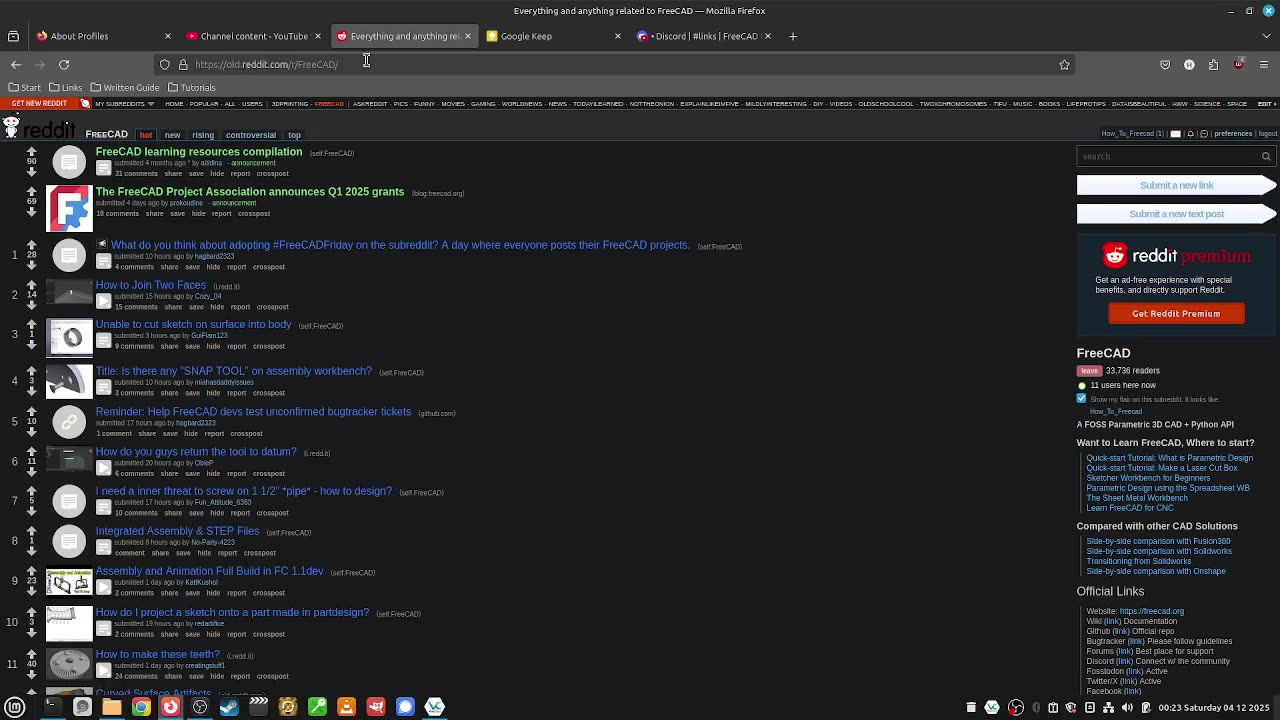Viewport: 1280px width, 720px height.
Task: Expand preview of 'return the tool to datum' post
Action: [103, 467]
